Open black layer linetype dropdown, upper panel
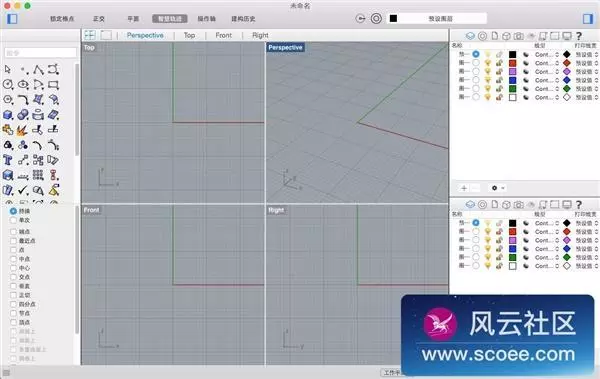600x379 pixels. [547, 54]
